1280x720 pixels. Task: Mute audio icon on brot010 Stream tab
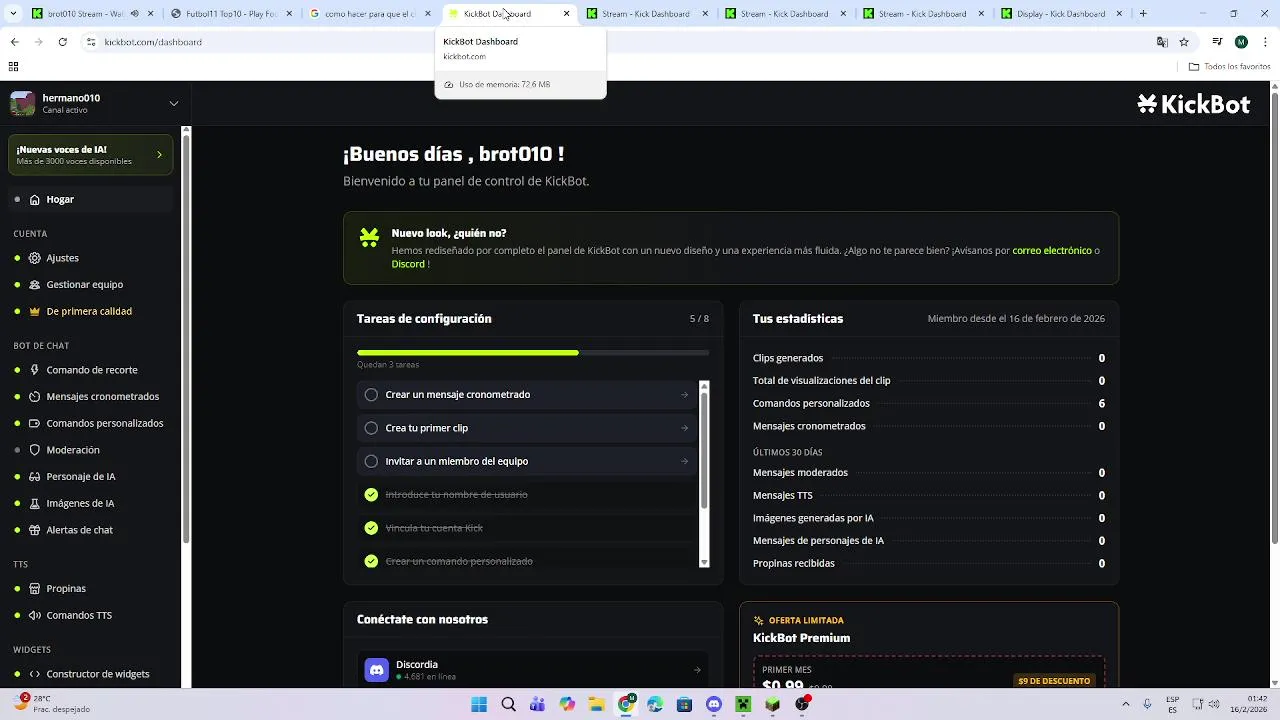(x=135, y=14)
